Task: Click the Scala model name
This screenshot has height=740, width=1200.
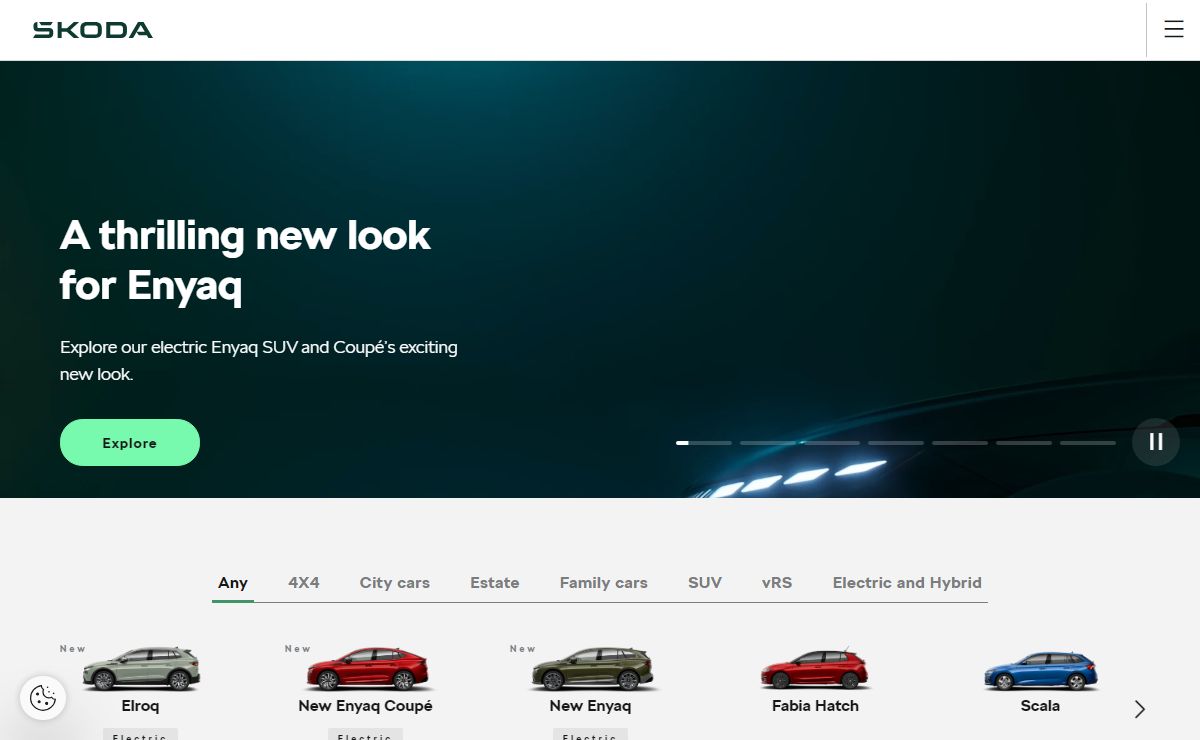Action: (1040, 706)
